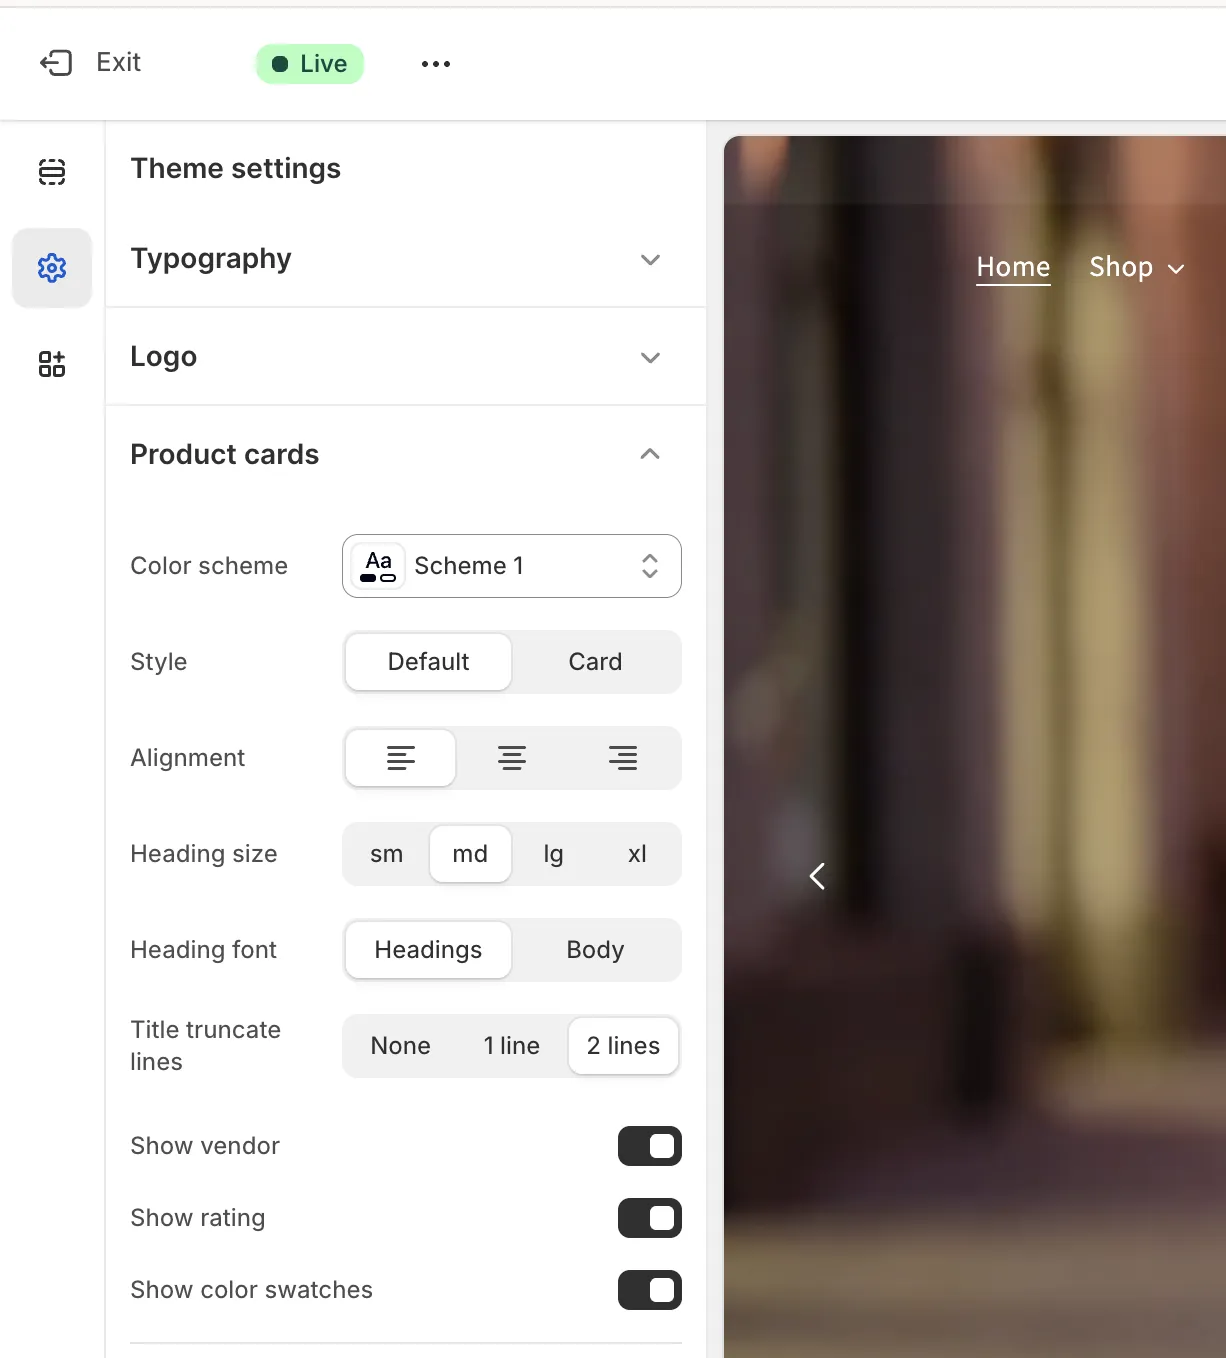1226x1358 pixels.
Task: Set alignment to left
Action: (x=400, y=758)
